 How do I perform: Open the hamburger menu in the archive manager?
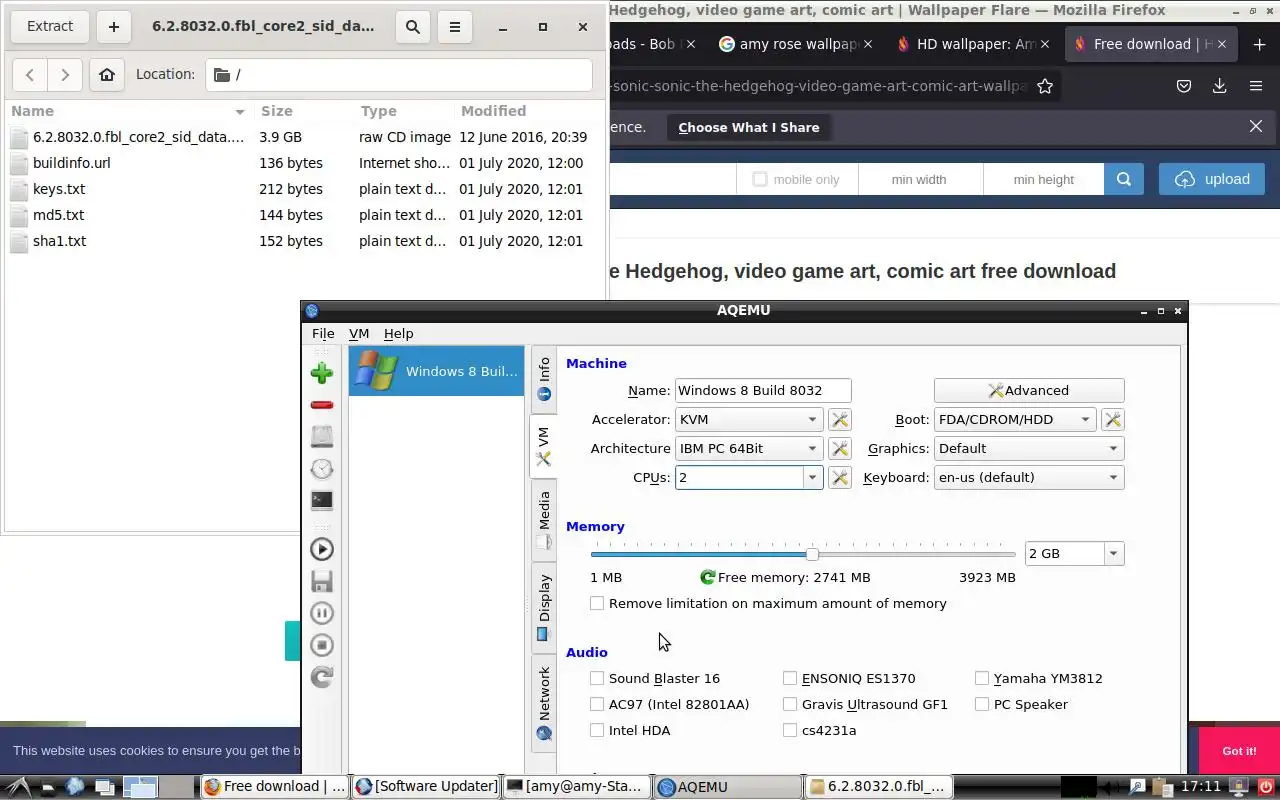click(x=455, y=27)
